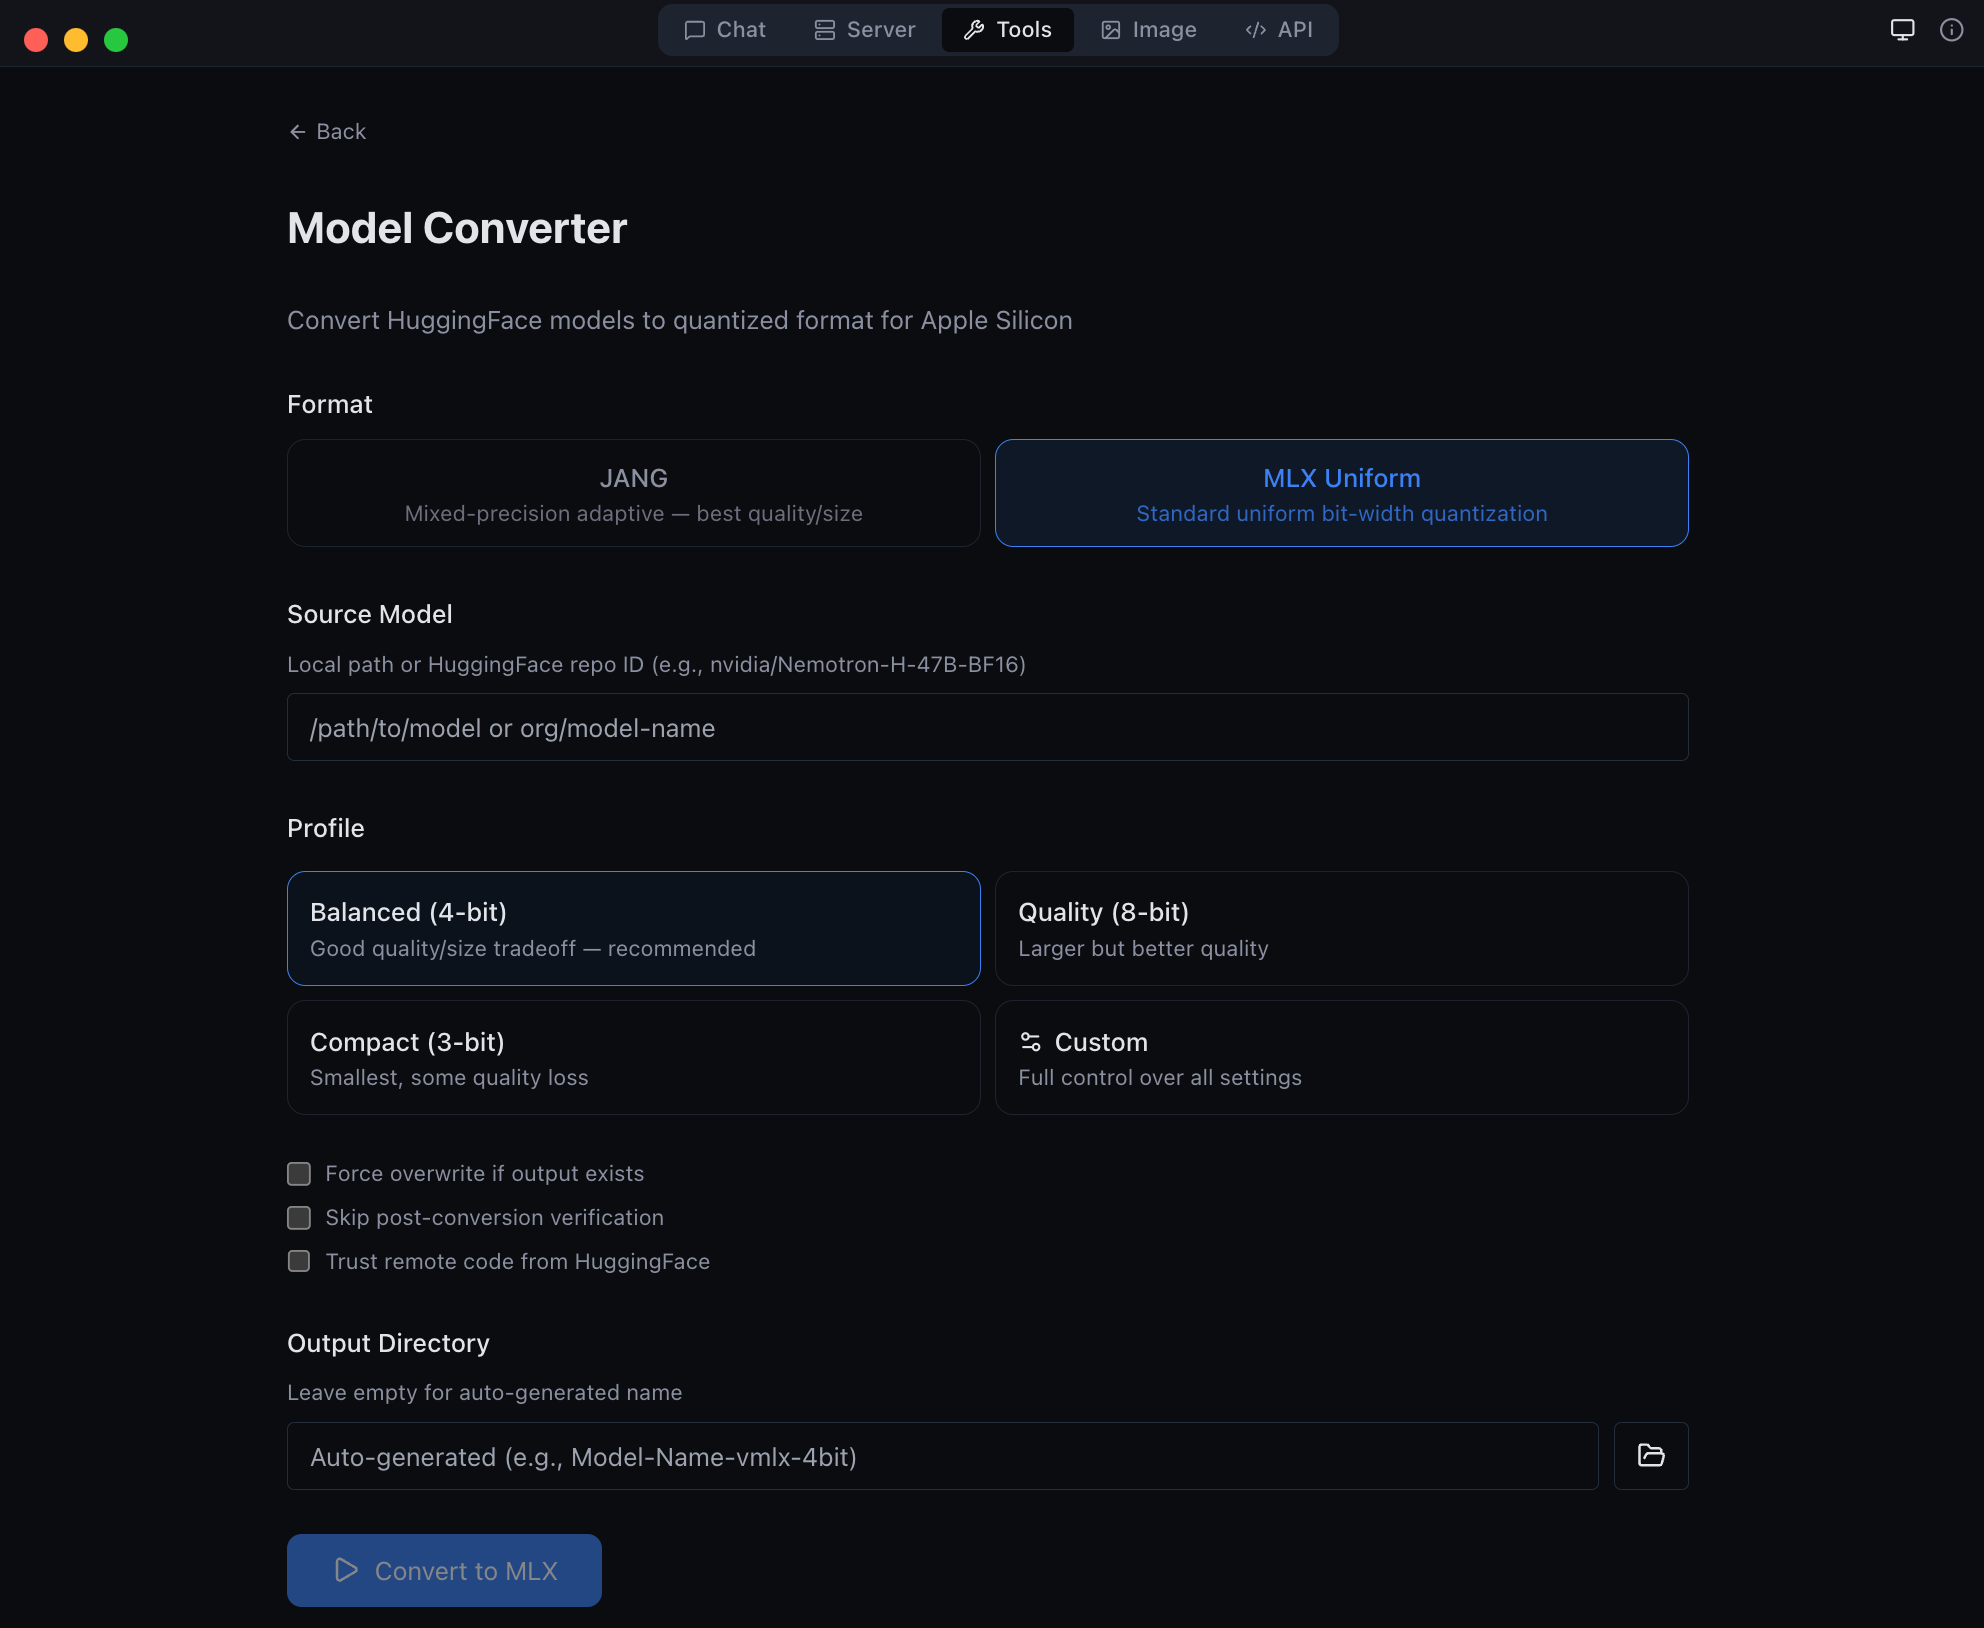Click the monitor display icon in top-right
This screenshot has width=1984, height=1628.
tap(1902, 30)
